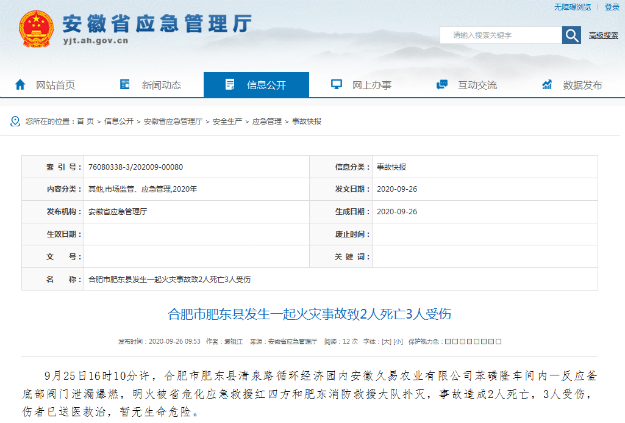Click the 首页 breadcrumb link
This screenshot has height=423, width=625.
pyautogui.click(x=85, y=121)
